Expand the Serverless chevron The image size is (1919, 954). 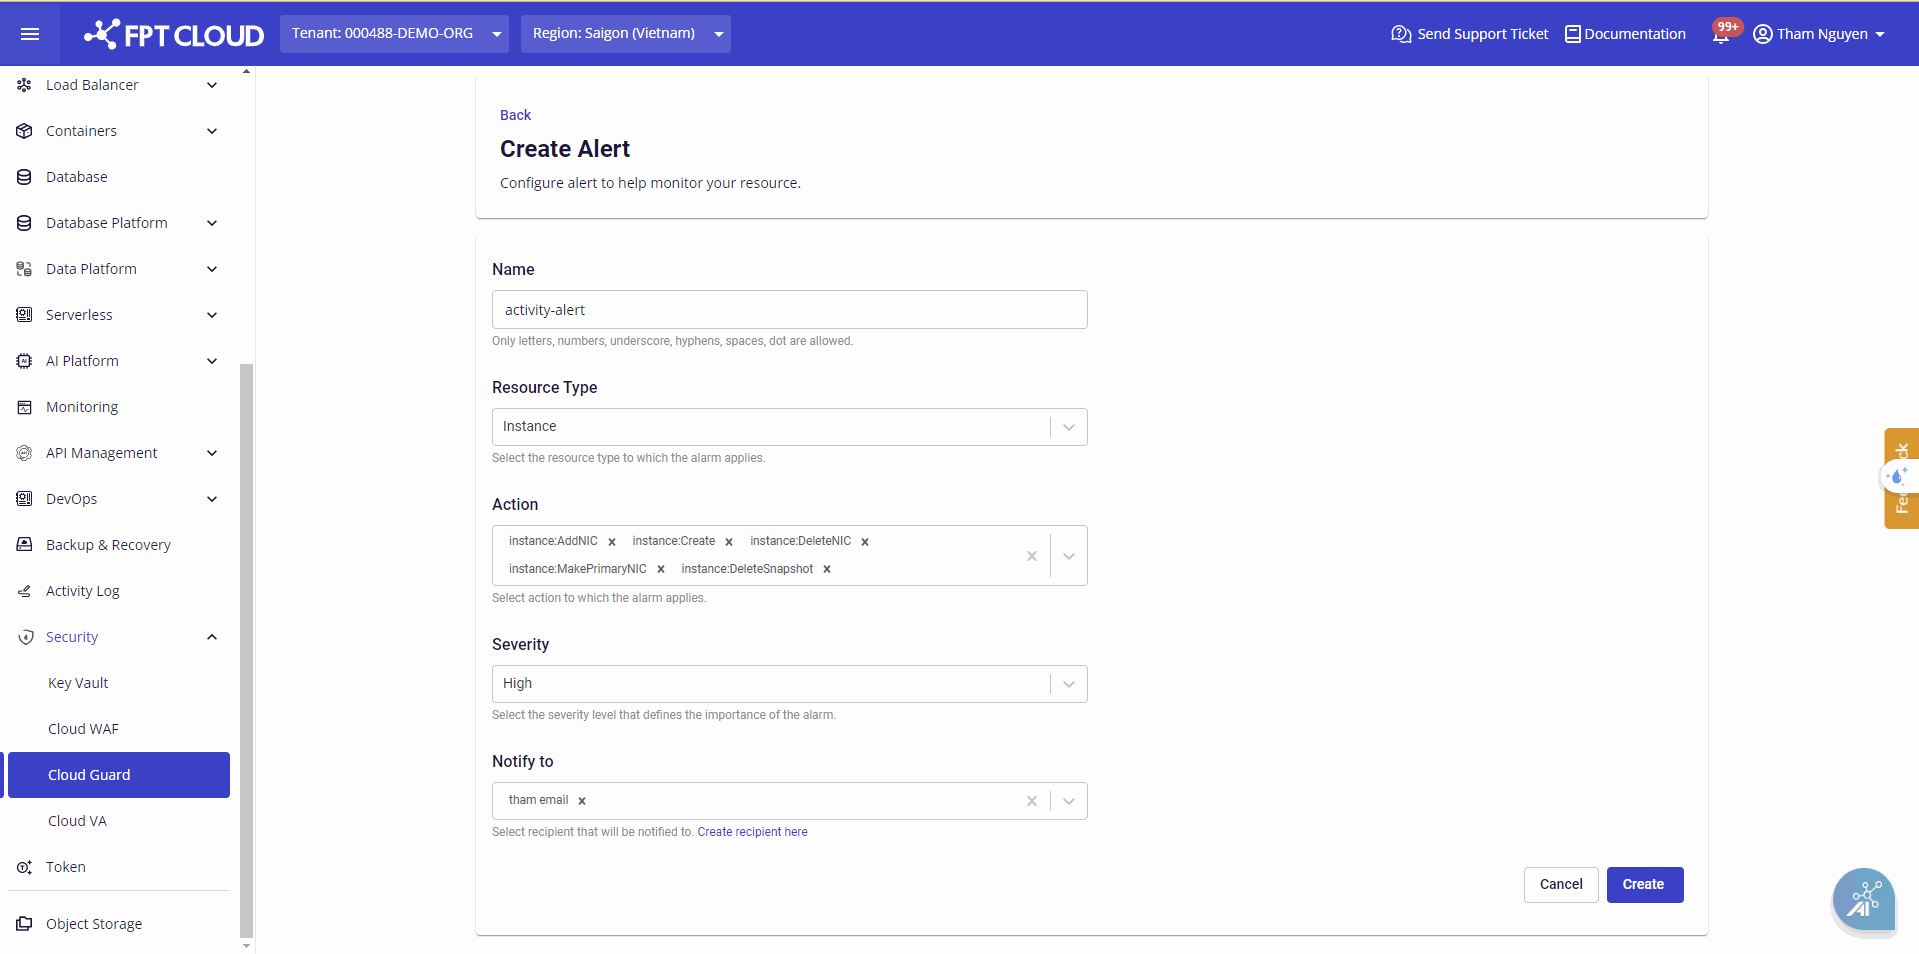(212, 315)
